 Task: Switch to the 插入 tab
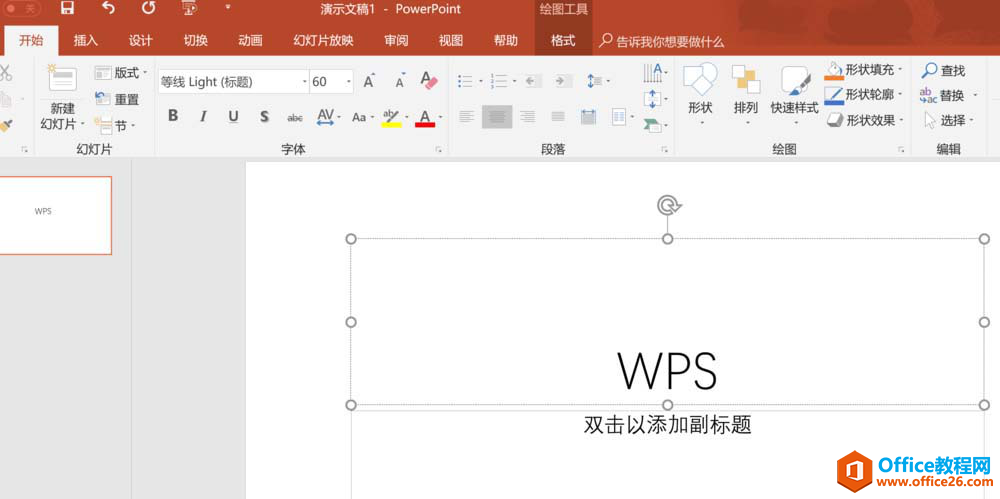coord(86,41)
